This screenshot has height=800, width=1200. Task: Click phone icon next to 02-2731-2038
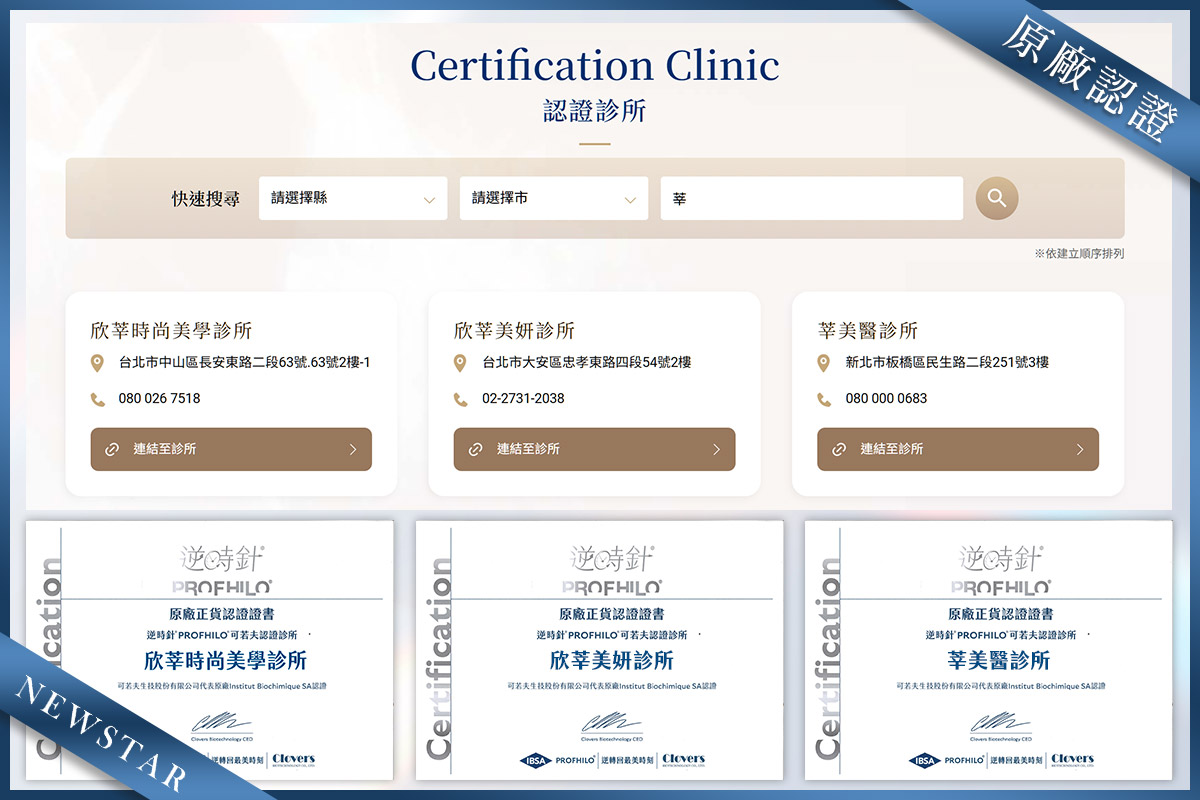(460, 399)
